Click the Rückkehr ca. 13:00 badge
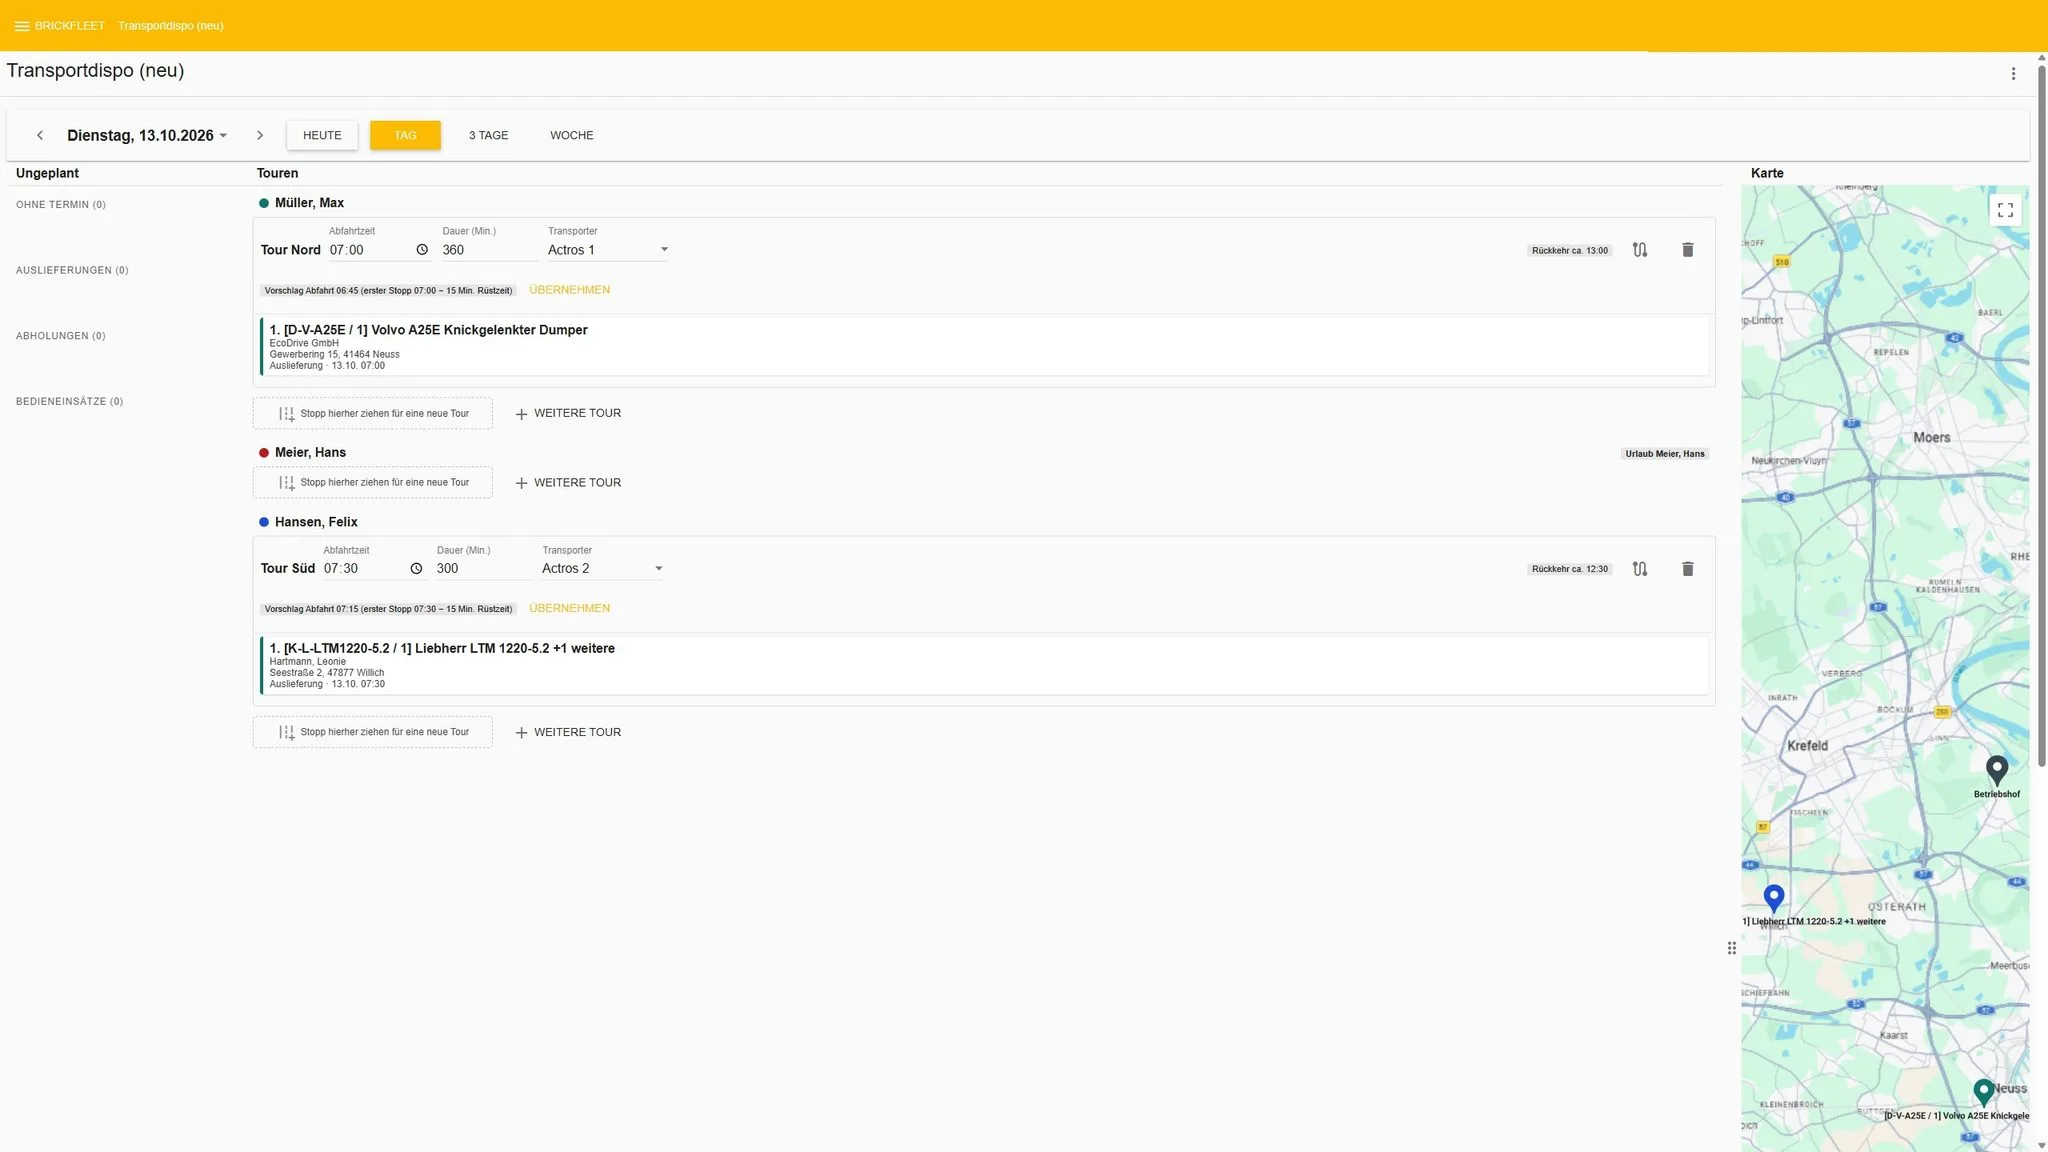Viewport: 2048px width, 1152px height. [1570, 251]
